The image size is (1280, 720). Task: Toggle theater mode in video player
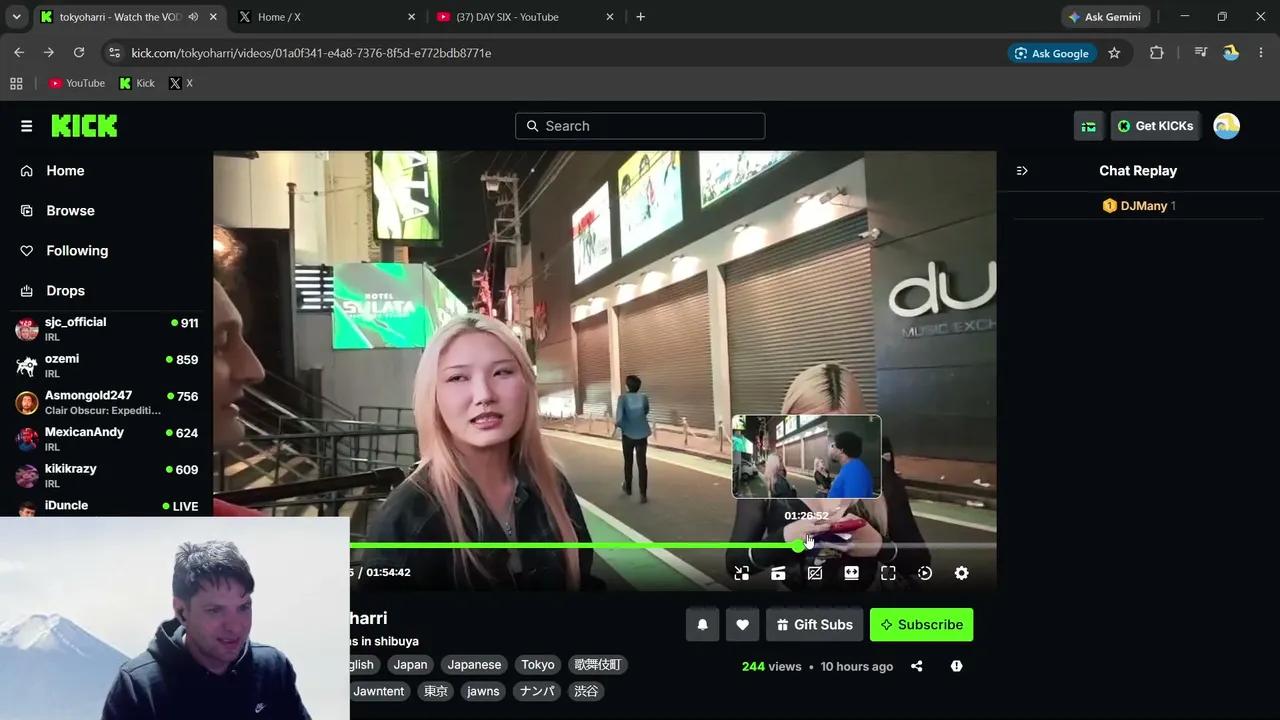coord(851,573)
